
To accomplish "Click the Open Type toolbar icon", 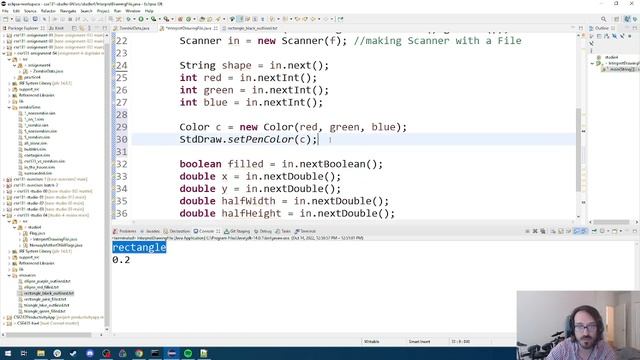I will (x=202, y=19).
